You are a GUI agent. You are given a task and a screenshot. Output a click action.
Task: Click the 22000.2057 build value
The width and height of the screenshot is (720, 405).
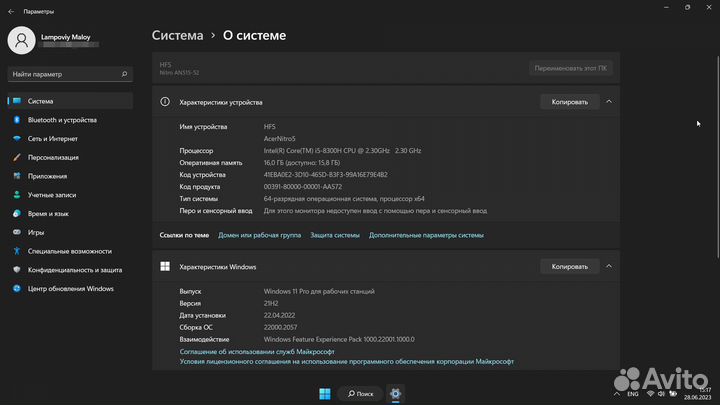coord(280,327)
